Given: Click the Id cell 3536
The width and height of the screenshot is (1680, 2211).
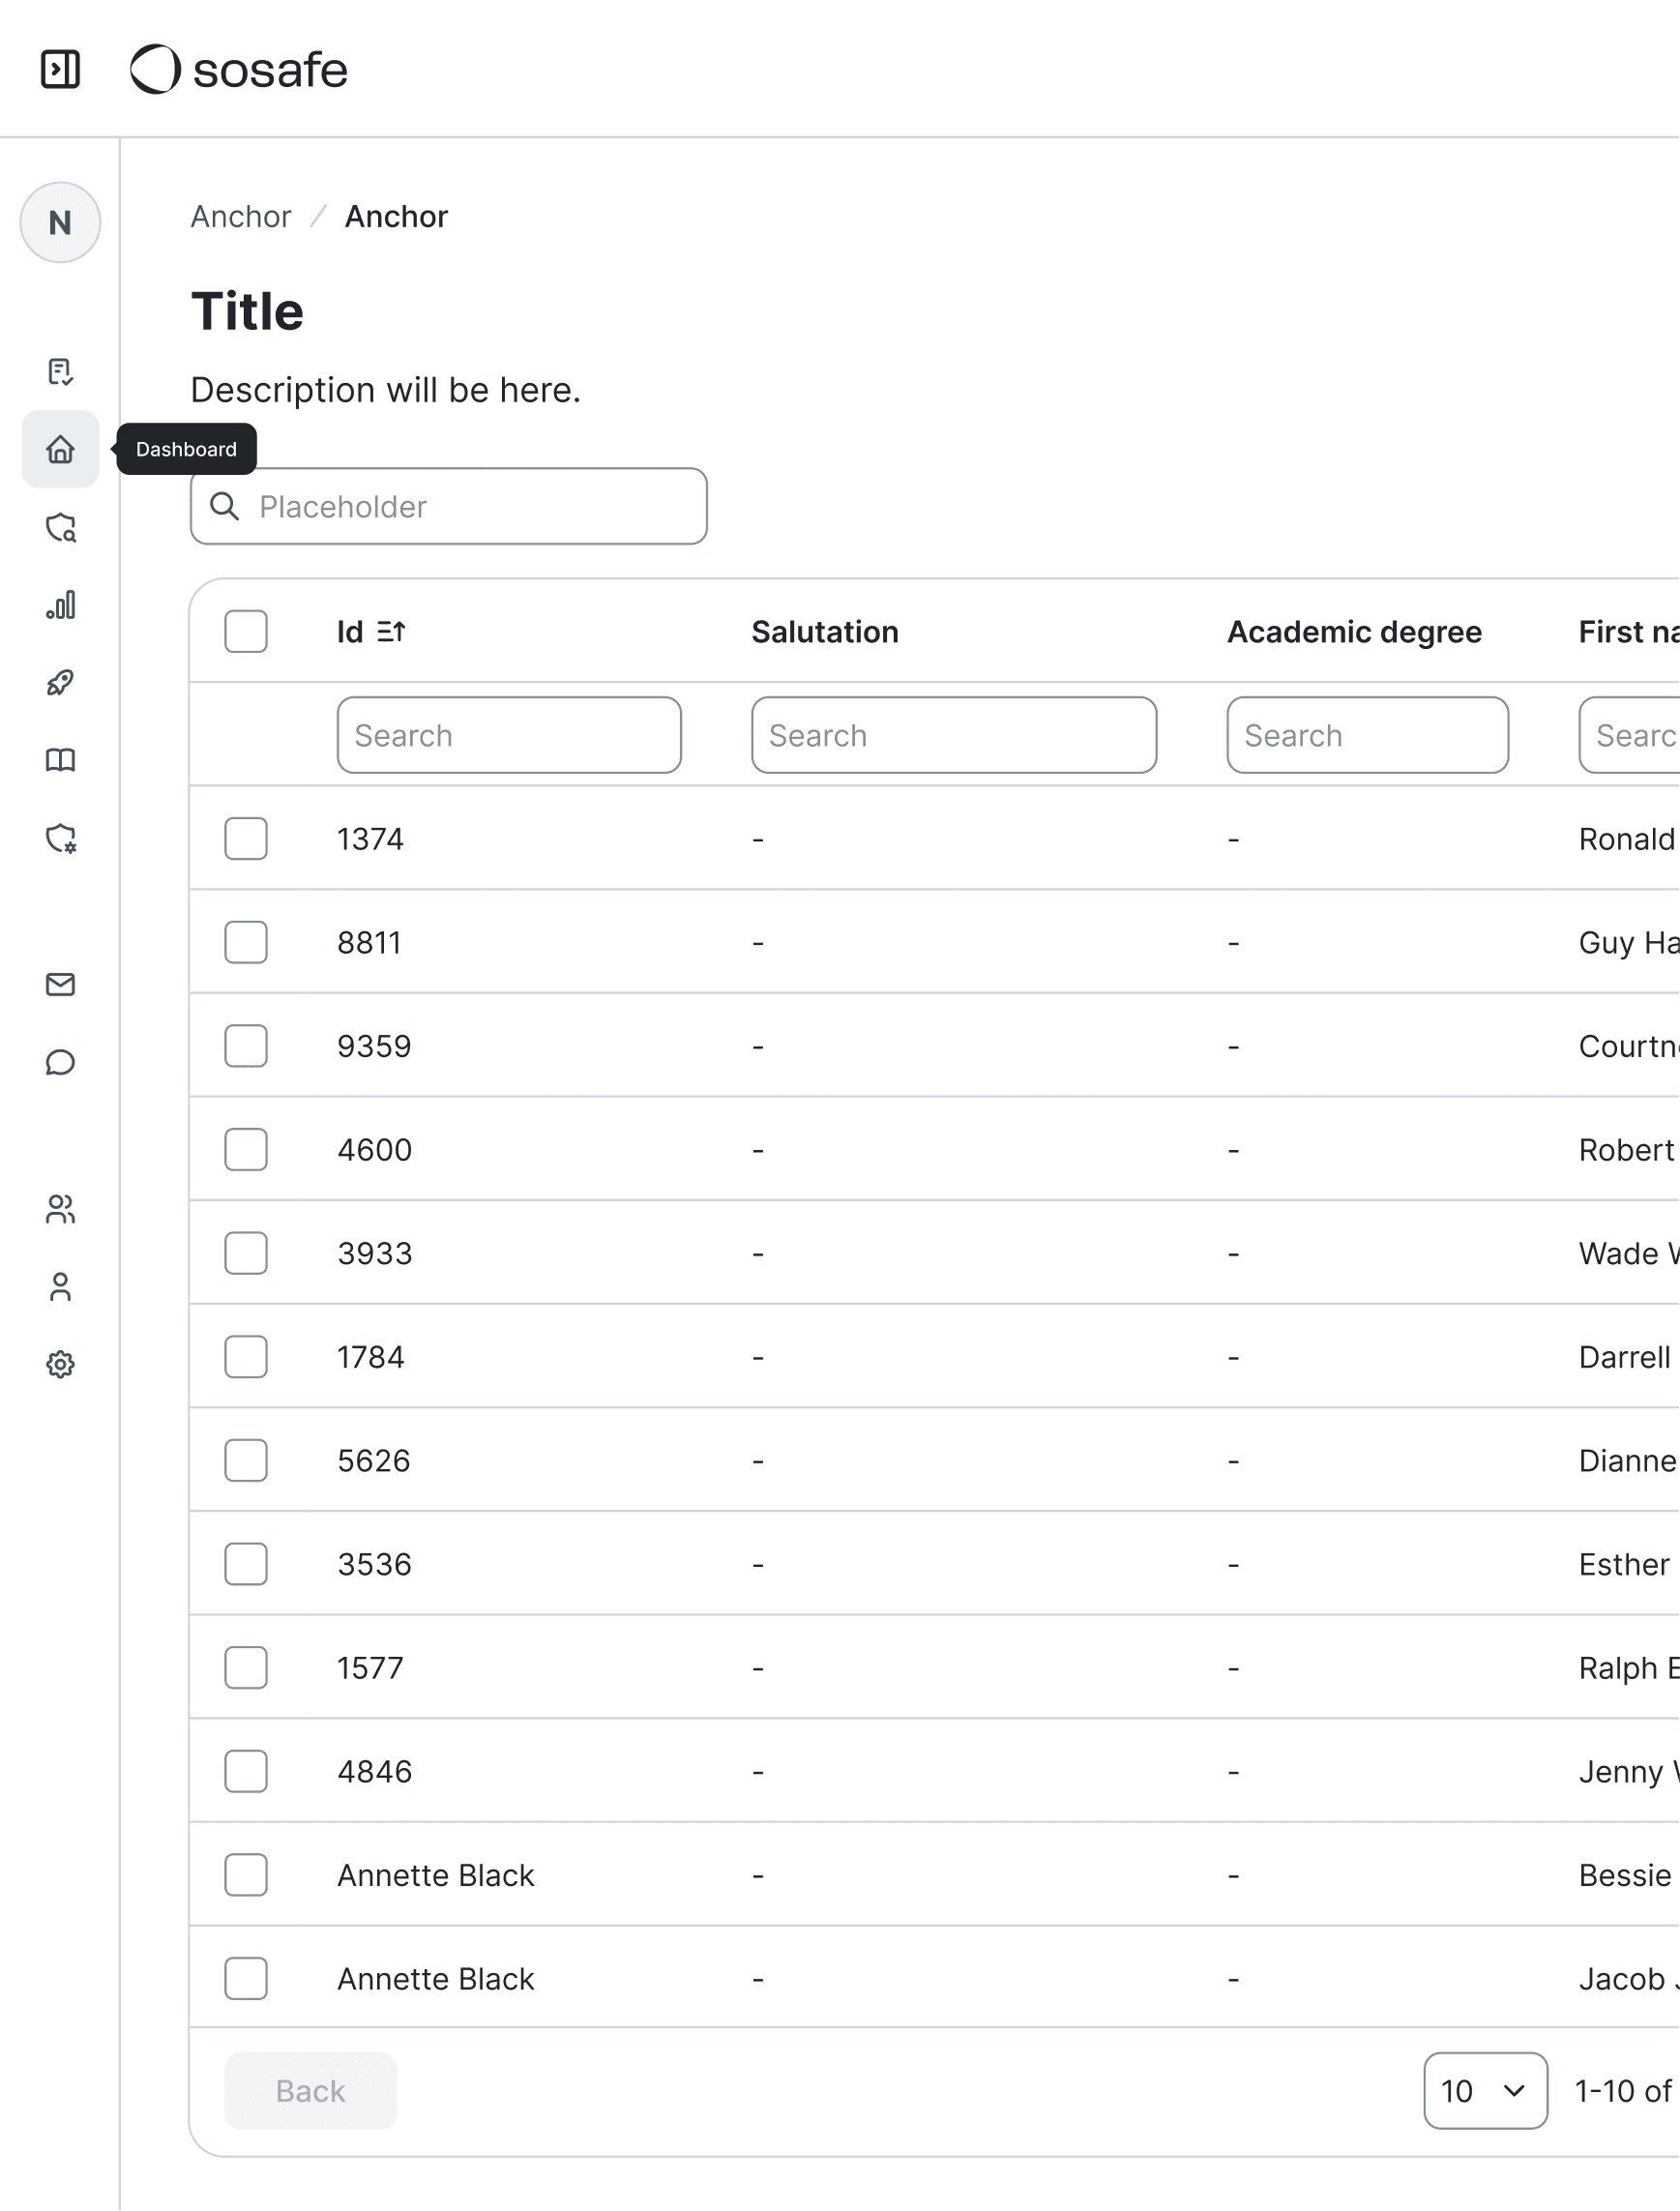Looking at the screenshot, I should coord(374,1564).
